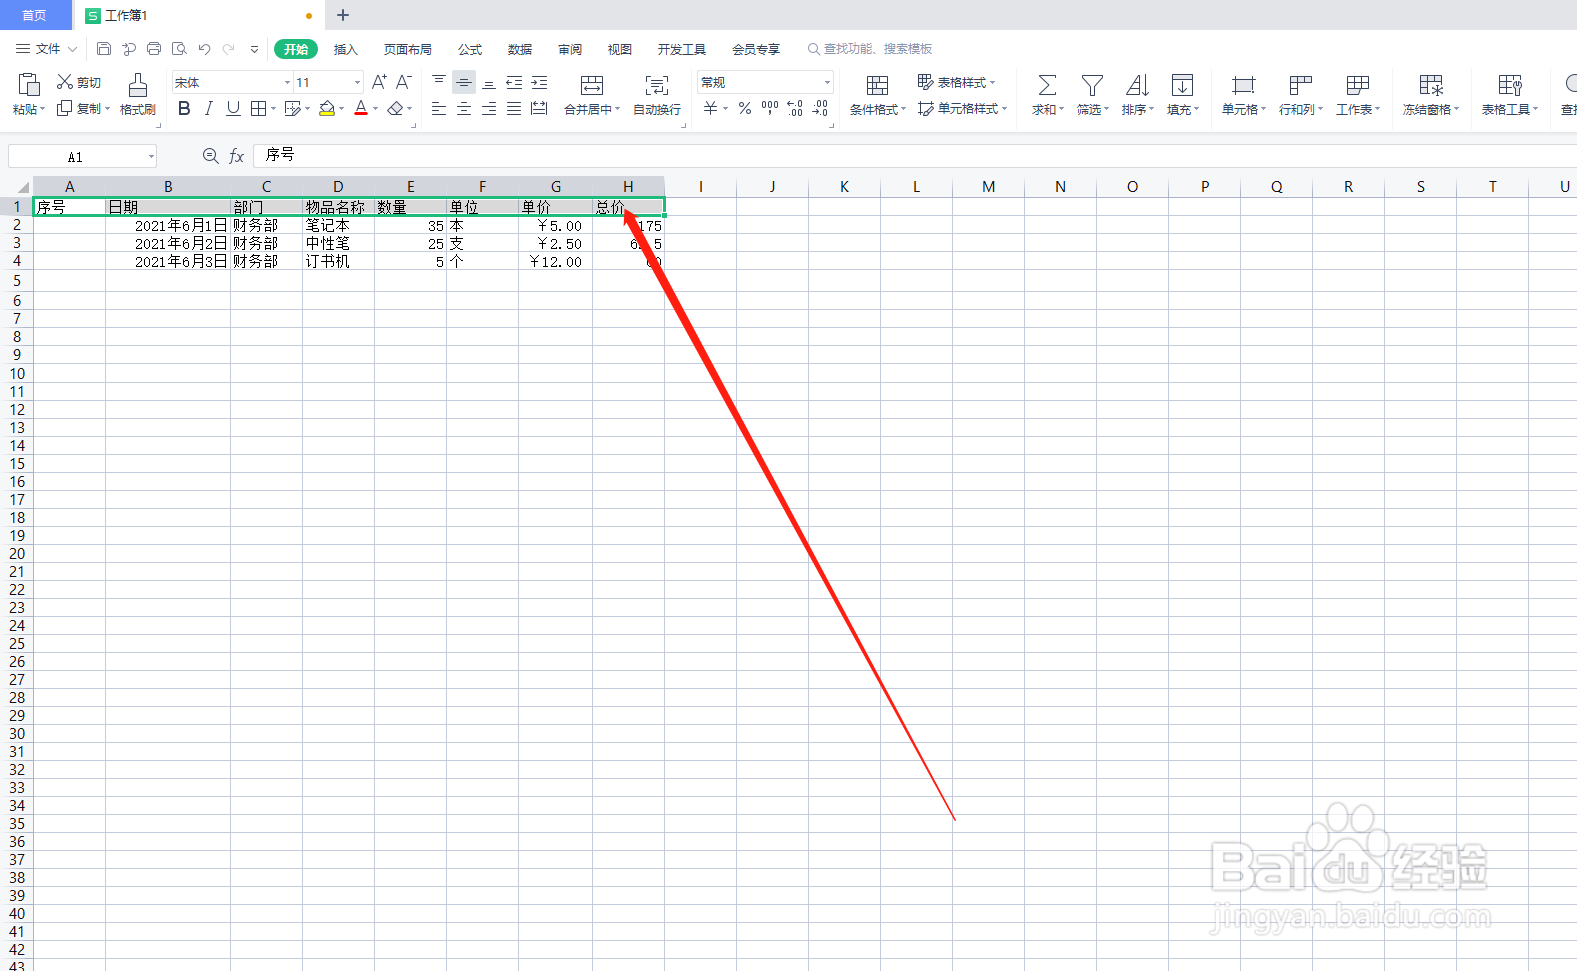Open Print Preview from quick access bar
This screenshot has width=1577, height=971.
pos(179,49)
